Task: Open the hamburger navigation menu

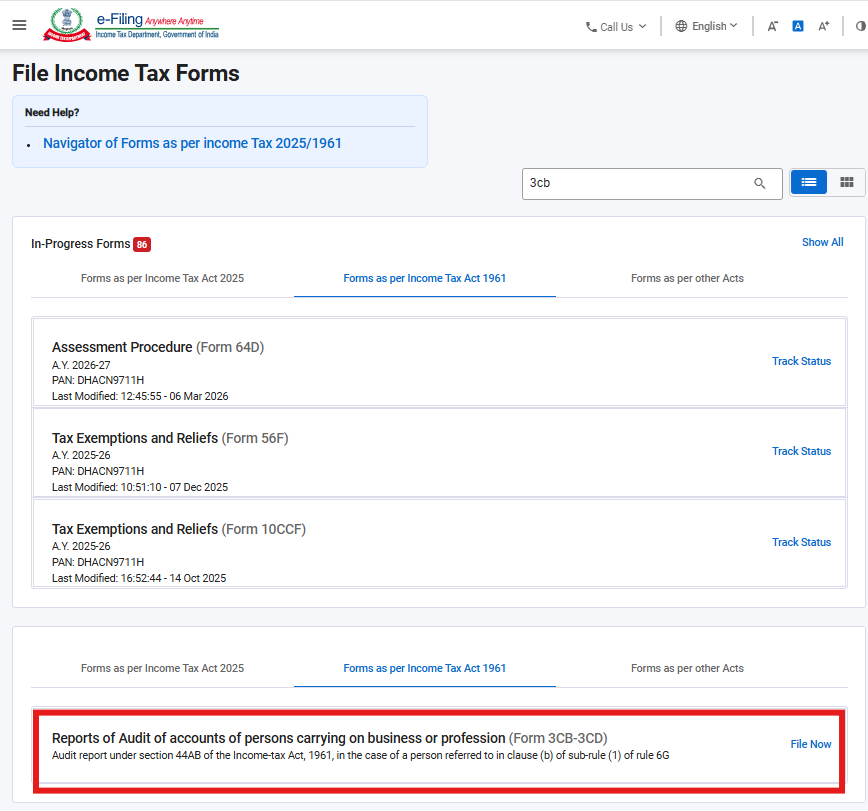Action: click(x=19, y=25)
